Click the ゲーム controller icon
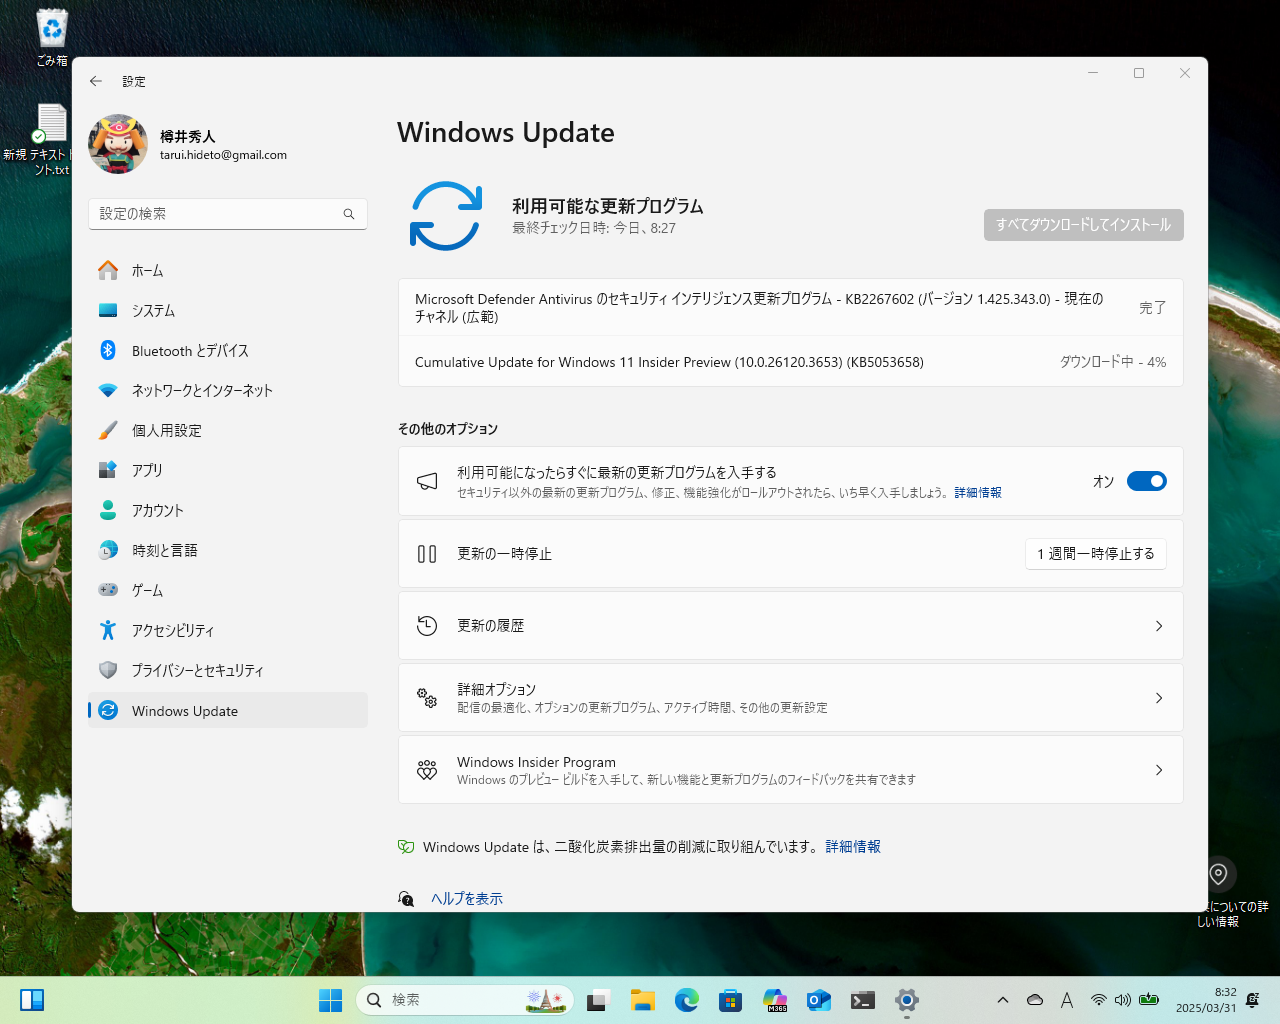Viewport: 1280px width, 1024px height. tap(108, 590)
